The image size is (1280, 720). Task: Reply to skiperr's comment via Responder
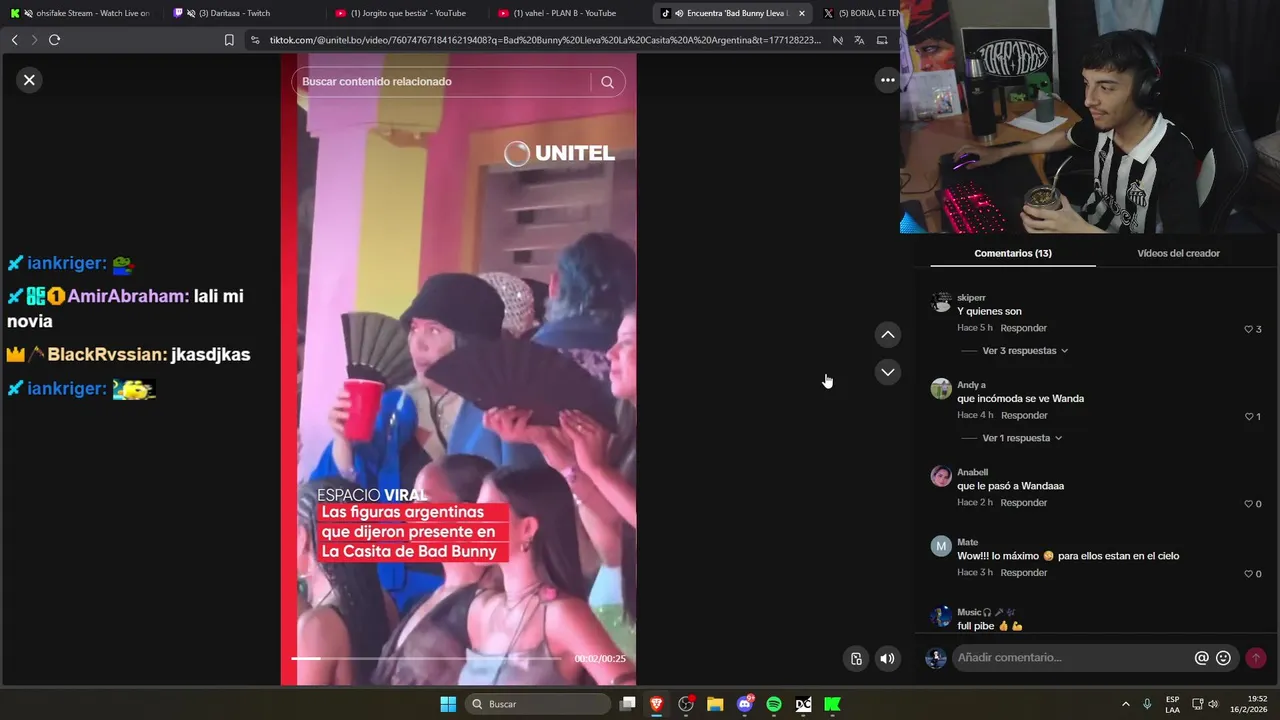coord(1024,328)
